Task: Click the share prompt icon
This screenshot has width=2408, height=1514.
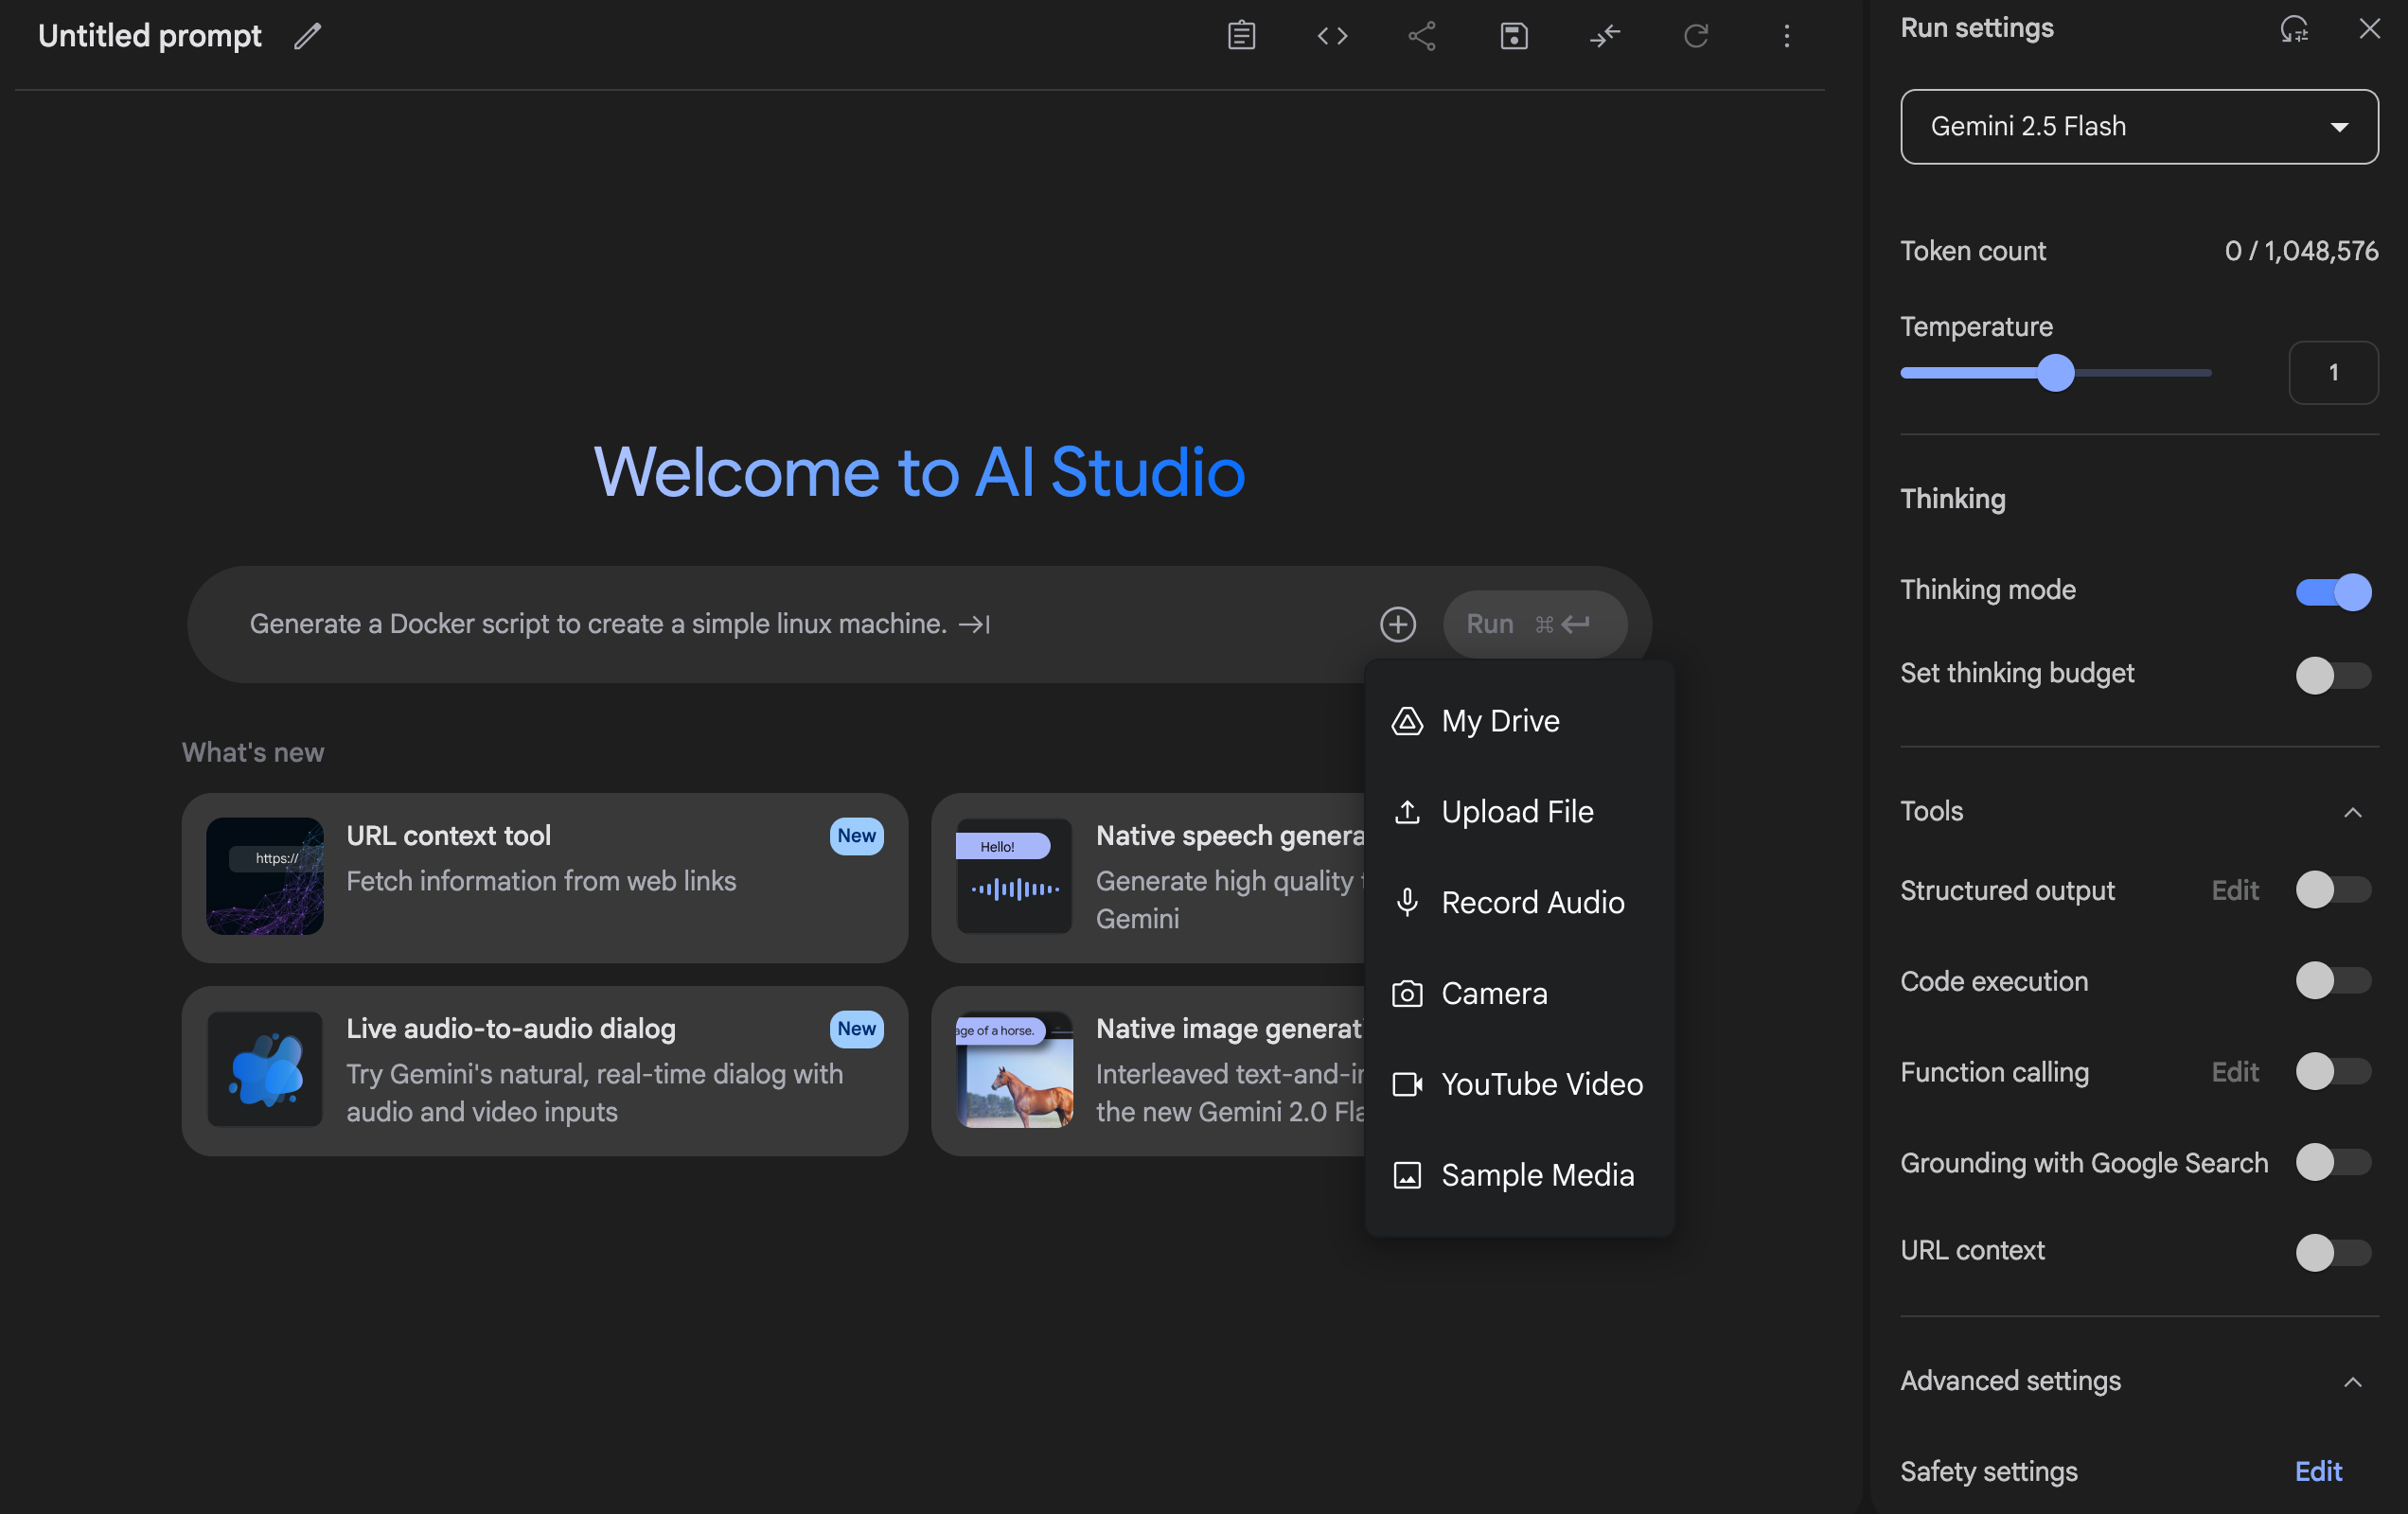Action: tap(1422, 36)
